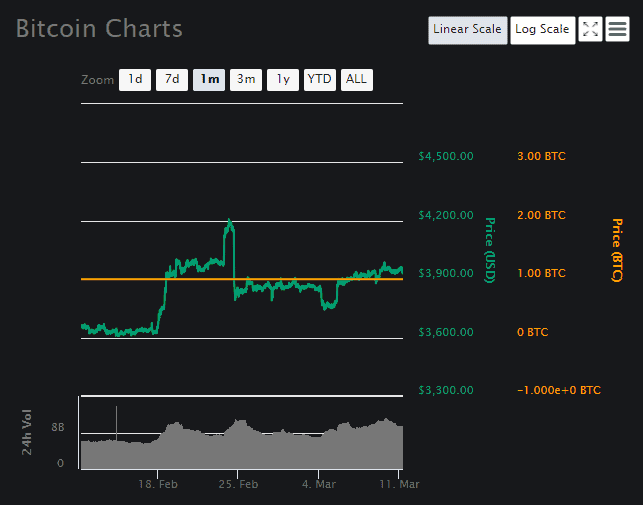Image resolution: width=643 pixels, height=505 pixels.
Task: Click the Price (BTC) axis title
Action: [x=617, y=250]
